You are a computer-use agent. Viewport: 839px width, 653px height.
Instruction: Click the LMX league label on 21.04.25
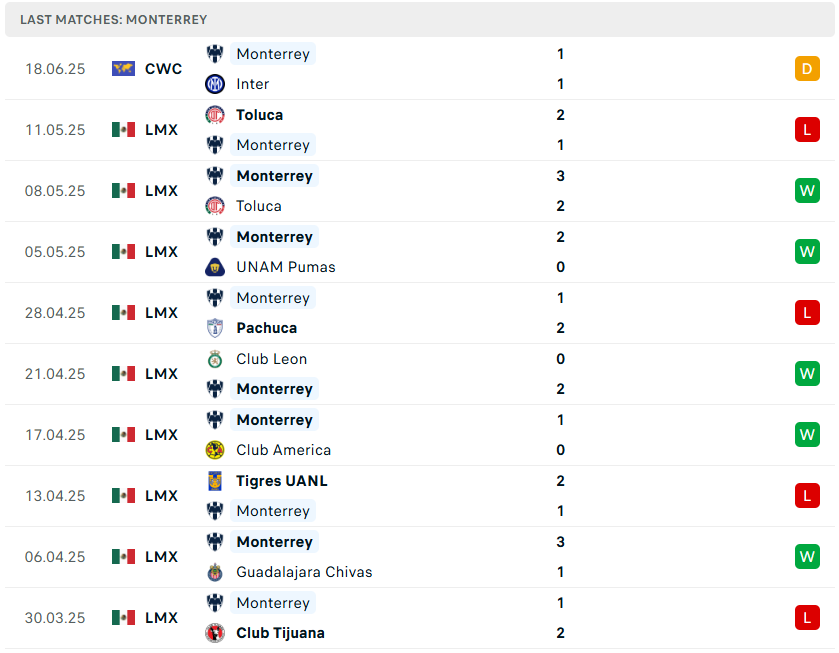pos(161,374)
